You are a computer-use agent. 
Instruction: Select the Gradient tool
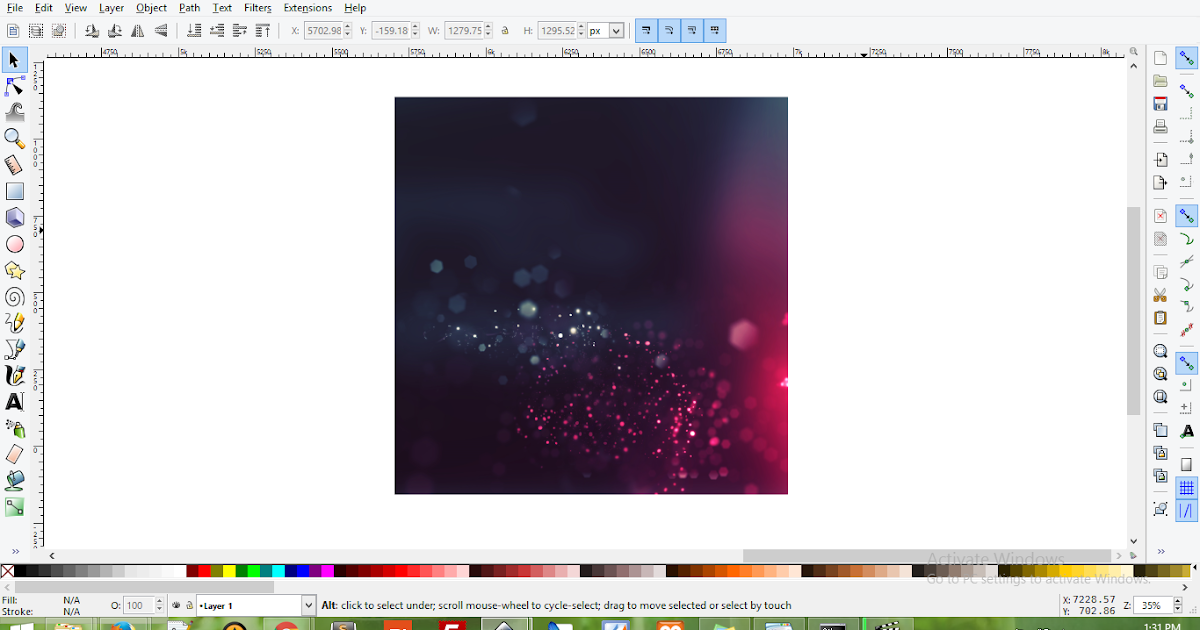click(x=15, y=507)
